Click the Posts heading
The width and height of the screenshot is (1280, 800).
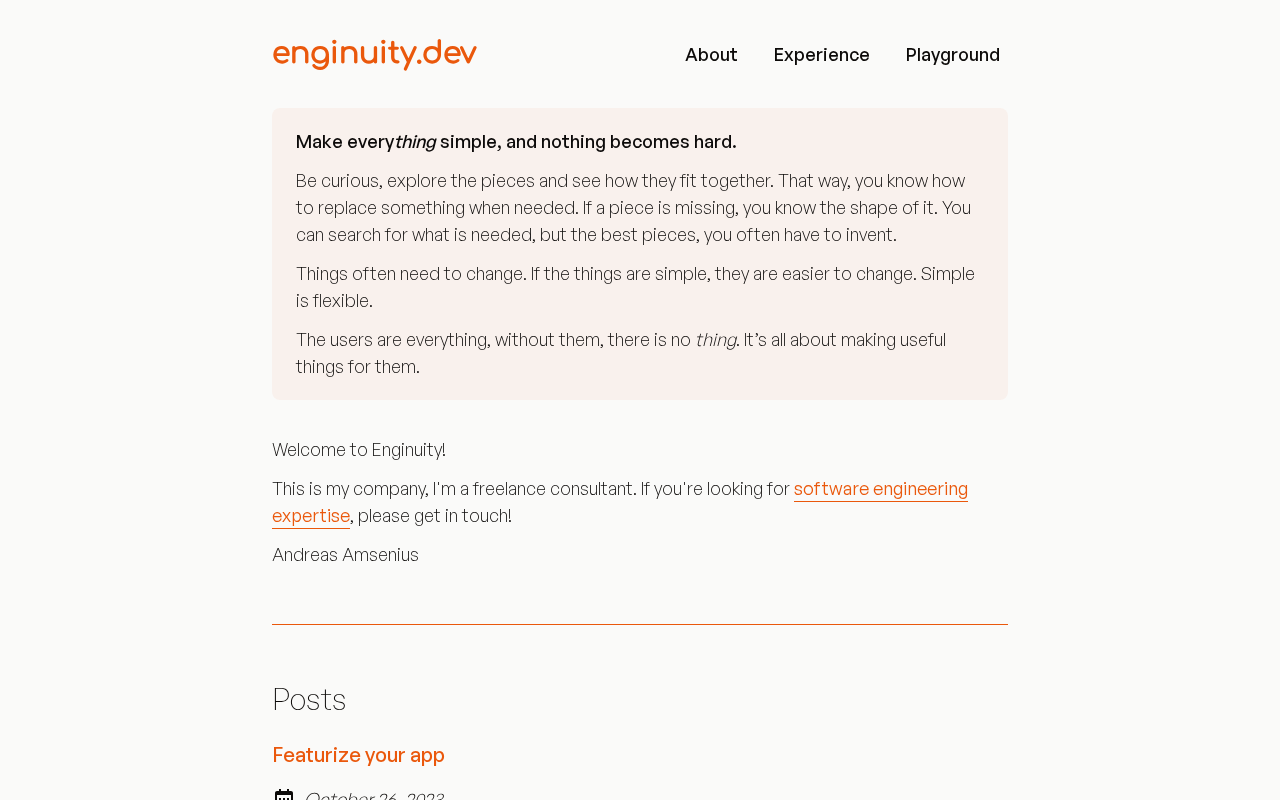[x=309, y=699]
